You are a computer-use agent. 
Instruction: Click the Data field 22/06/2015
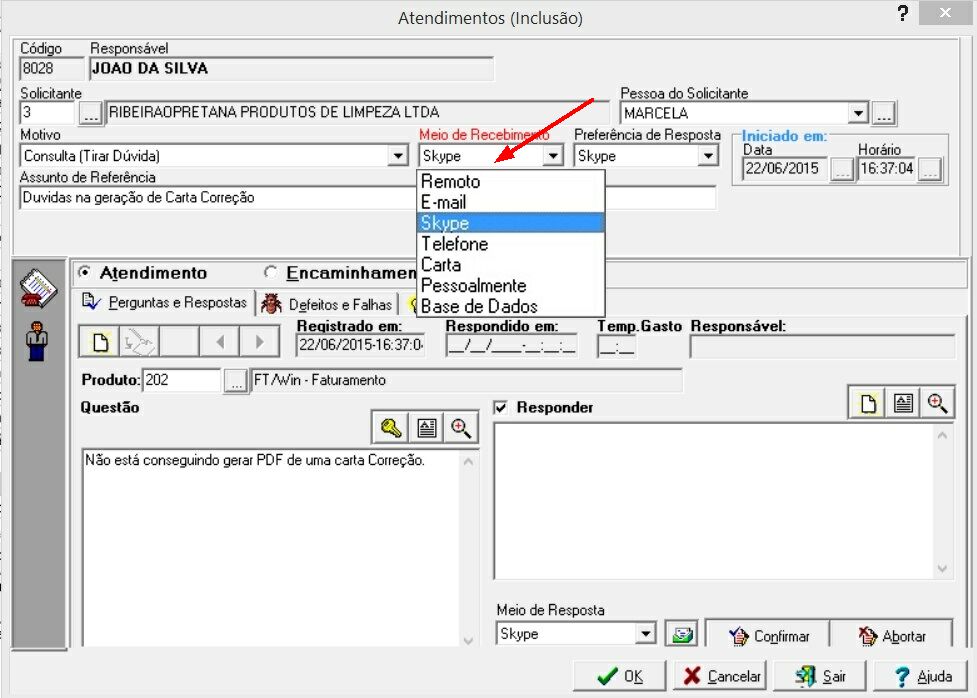(x=785, y=168)
